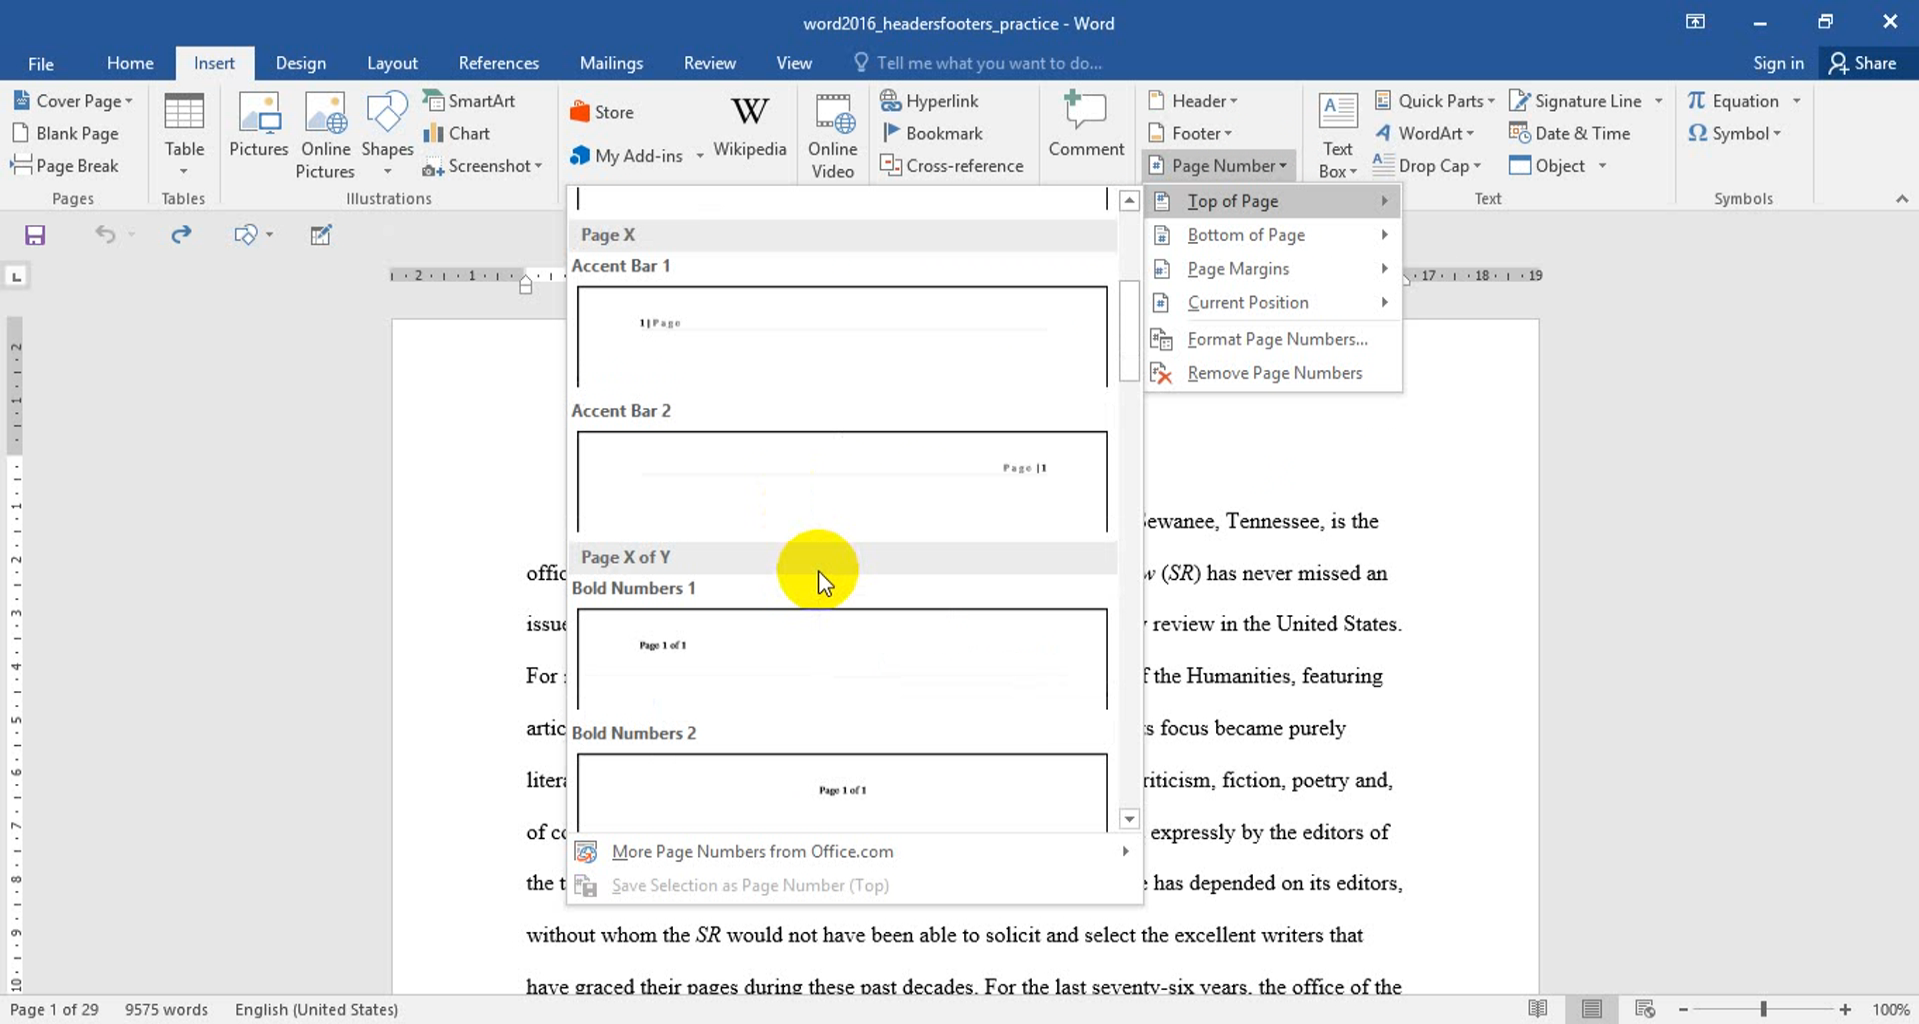Select the Accent Bar 2 page number style

click(x=842, y=481)
